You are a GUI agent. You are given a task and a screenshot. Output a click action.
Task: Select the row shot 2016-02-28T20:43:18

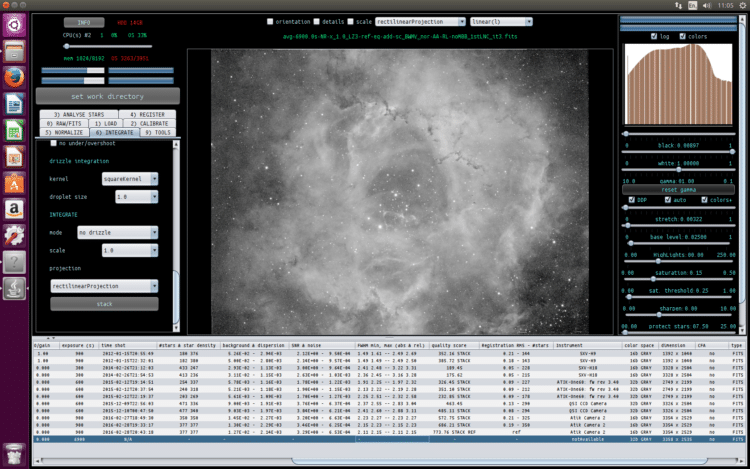388,432
